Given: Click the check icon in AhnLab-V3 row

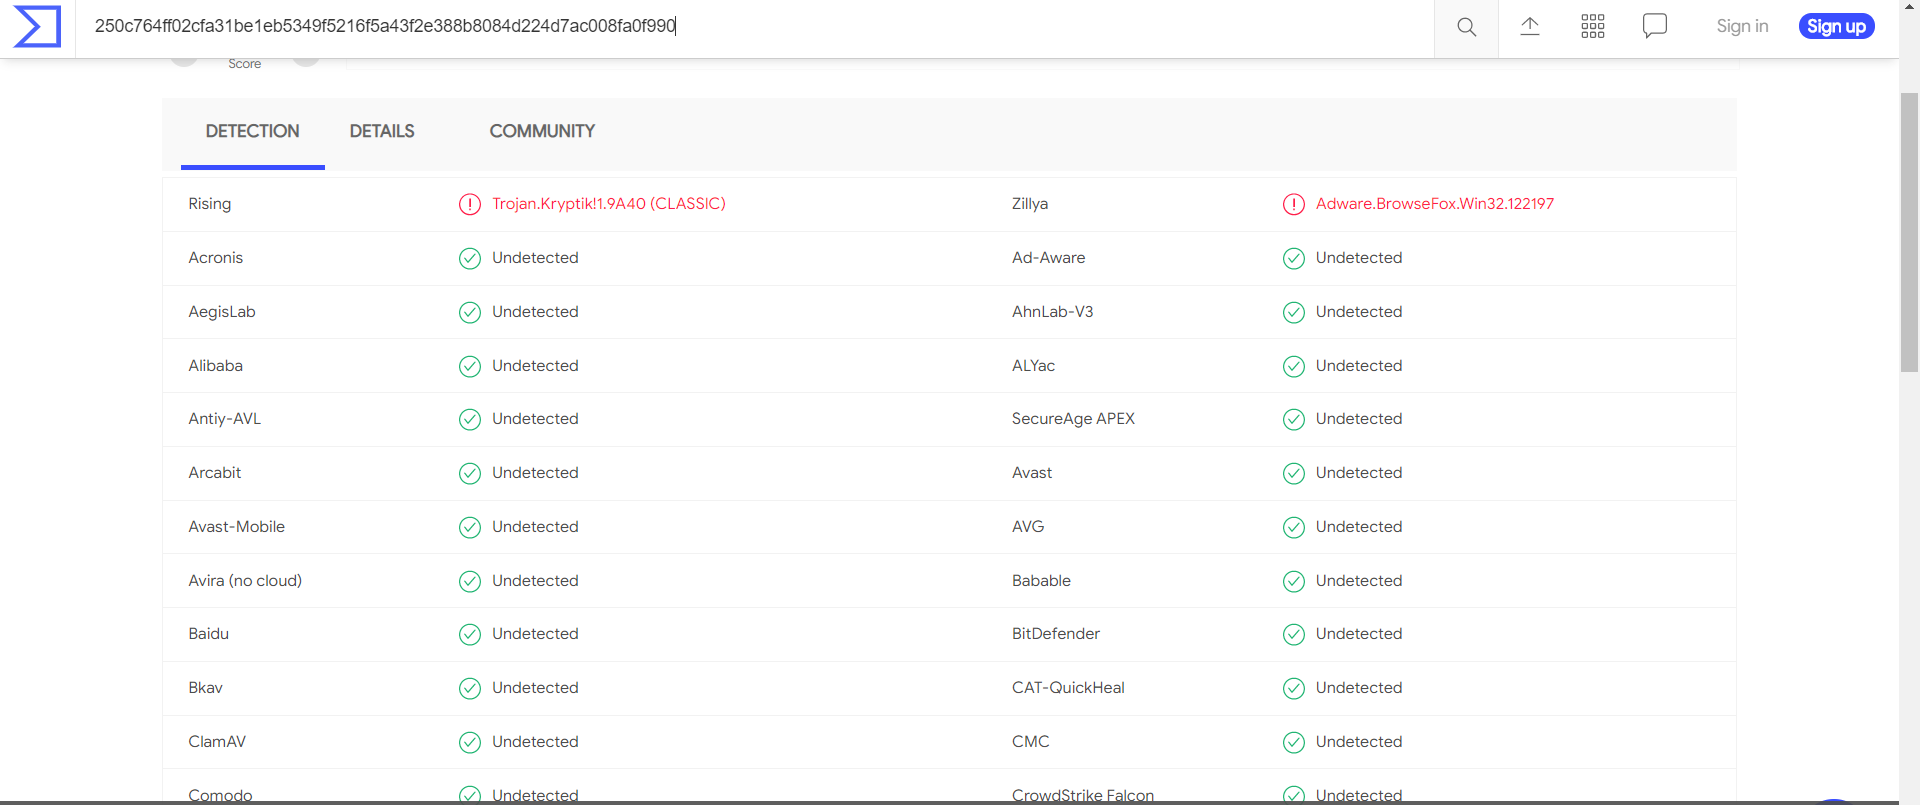Looking at the screenshot, I should [x=1294, y=312].
